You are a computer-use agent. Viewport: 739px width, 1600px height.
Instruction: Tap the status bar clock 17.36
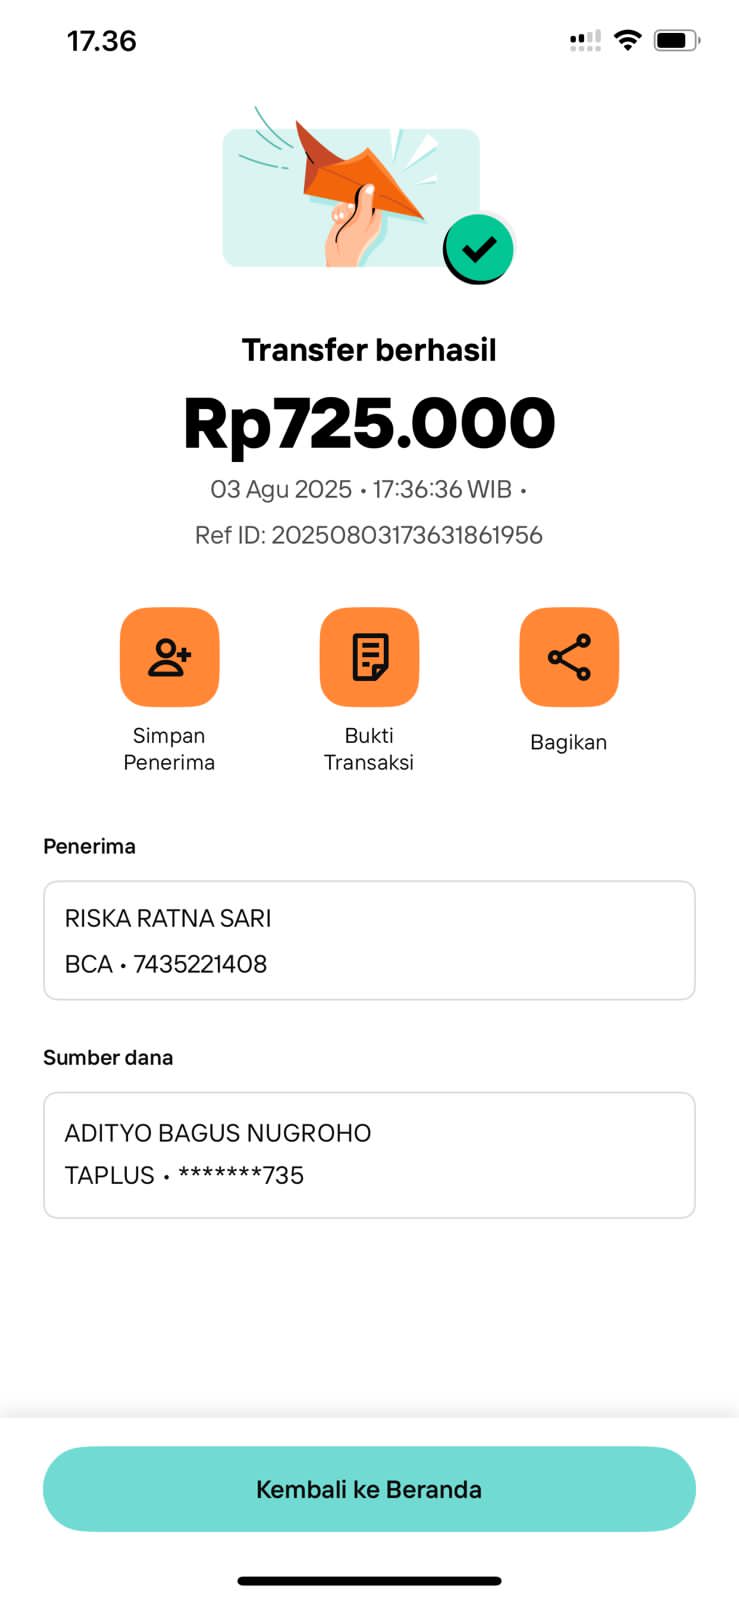(101, 41)
